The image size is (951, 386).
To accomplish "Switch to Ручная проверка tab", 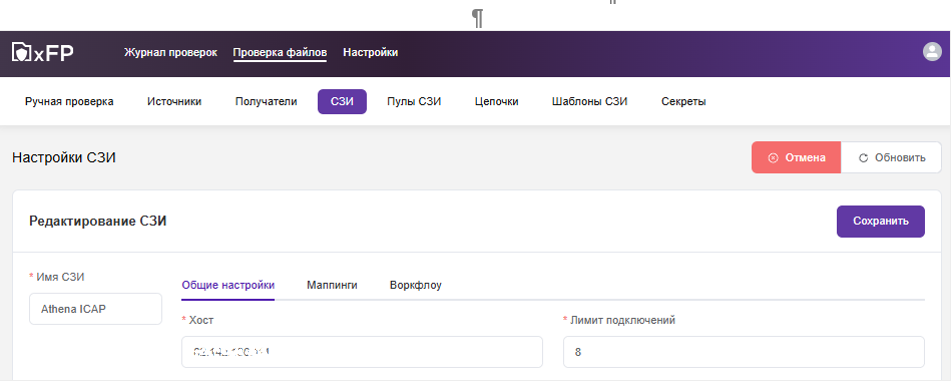I will point(69,102).
